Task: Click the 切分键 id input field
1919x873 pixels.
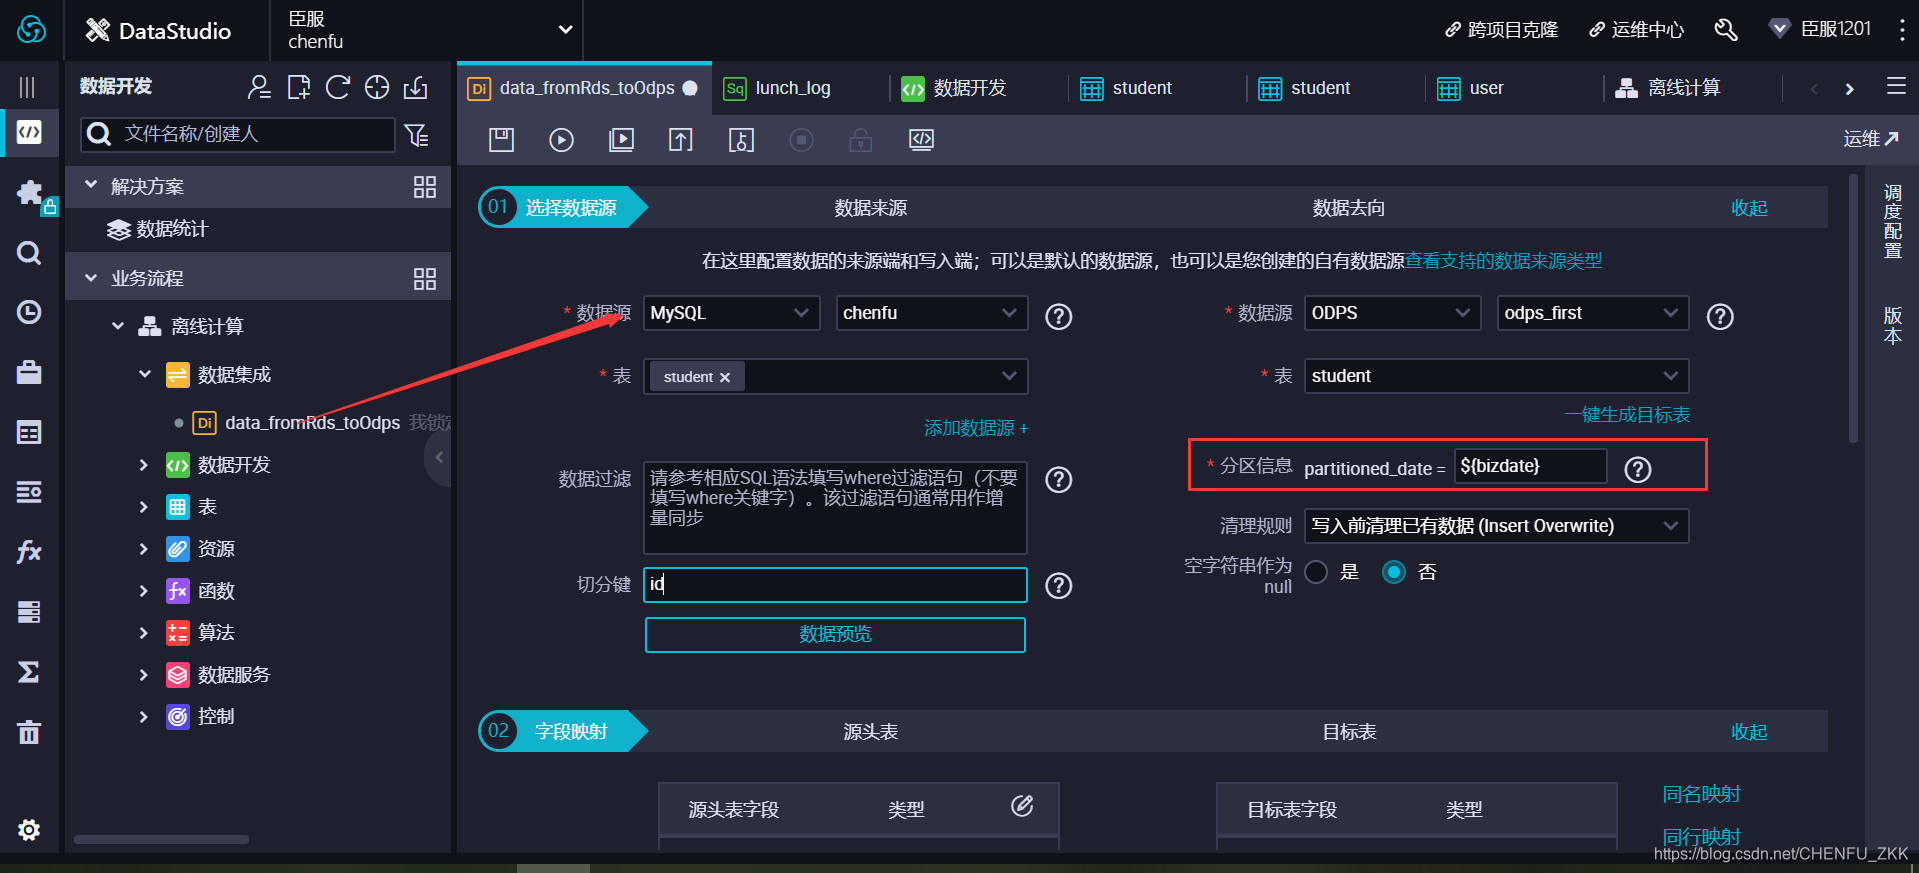Action: pyautogui.click(x=835, y=585)
